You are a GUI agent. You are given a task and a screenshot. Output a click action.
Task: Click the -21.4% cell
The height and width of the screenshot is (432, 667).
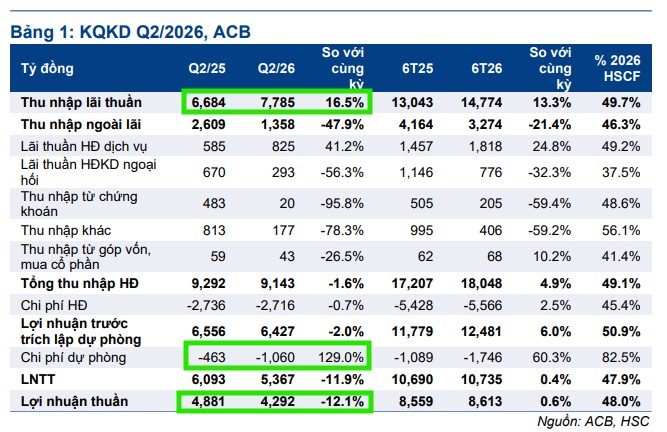550,125
